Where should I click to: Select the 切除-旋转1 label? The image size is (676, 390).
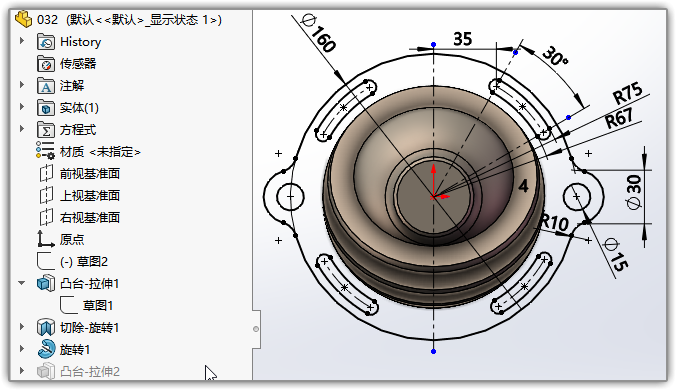click(x=90, y=328)
